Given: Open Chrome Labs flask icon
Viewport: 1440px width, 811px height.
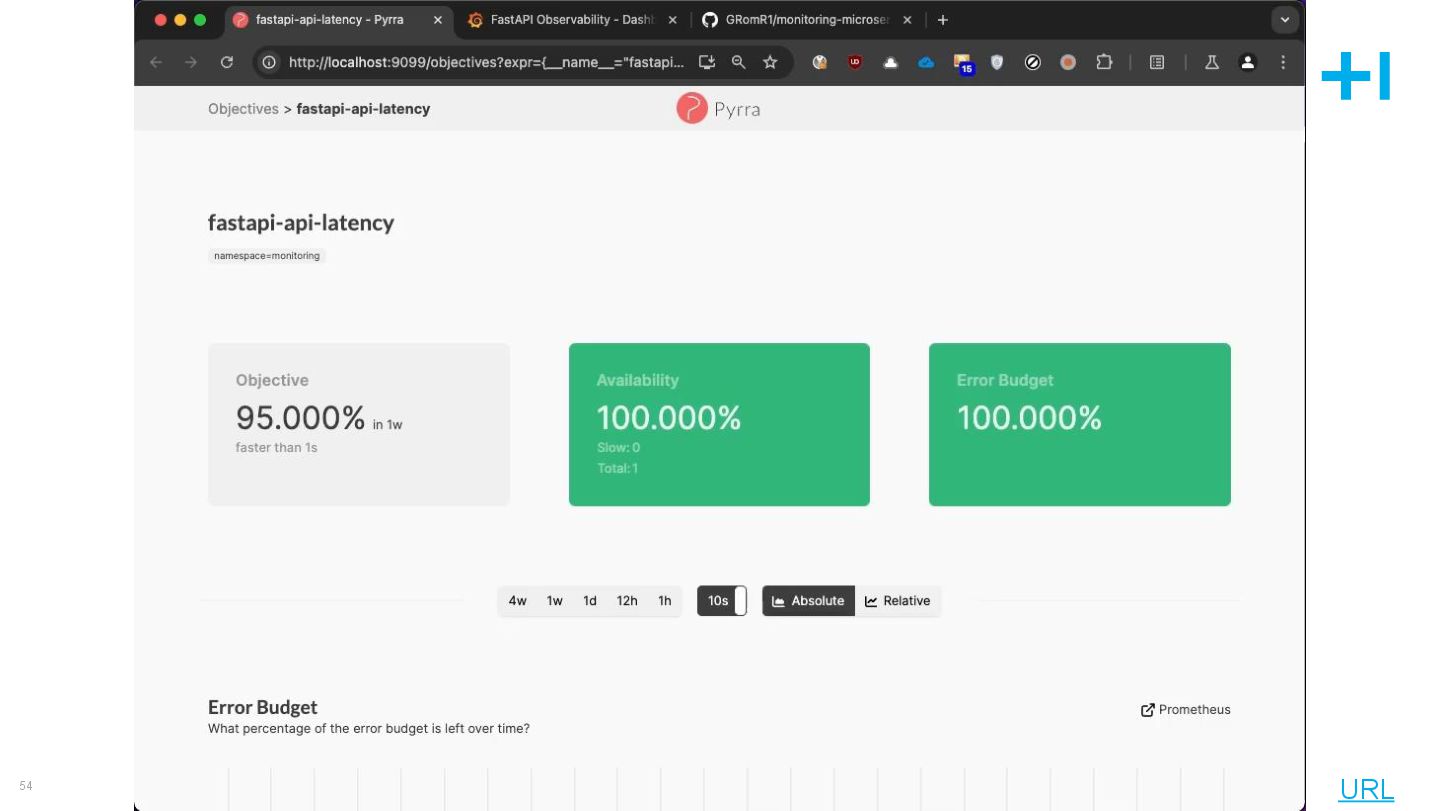Looking at the screenshot, I should point(1212,62).
